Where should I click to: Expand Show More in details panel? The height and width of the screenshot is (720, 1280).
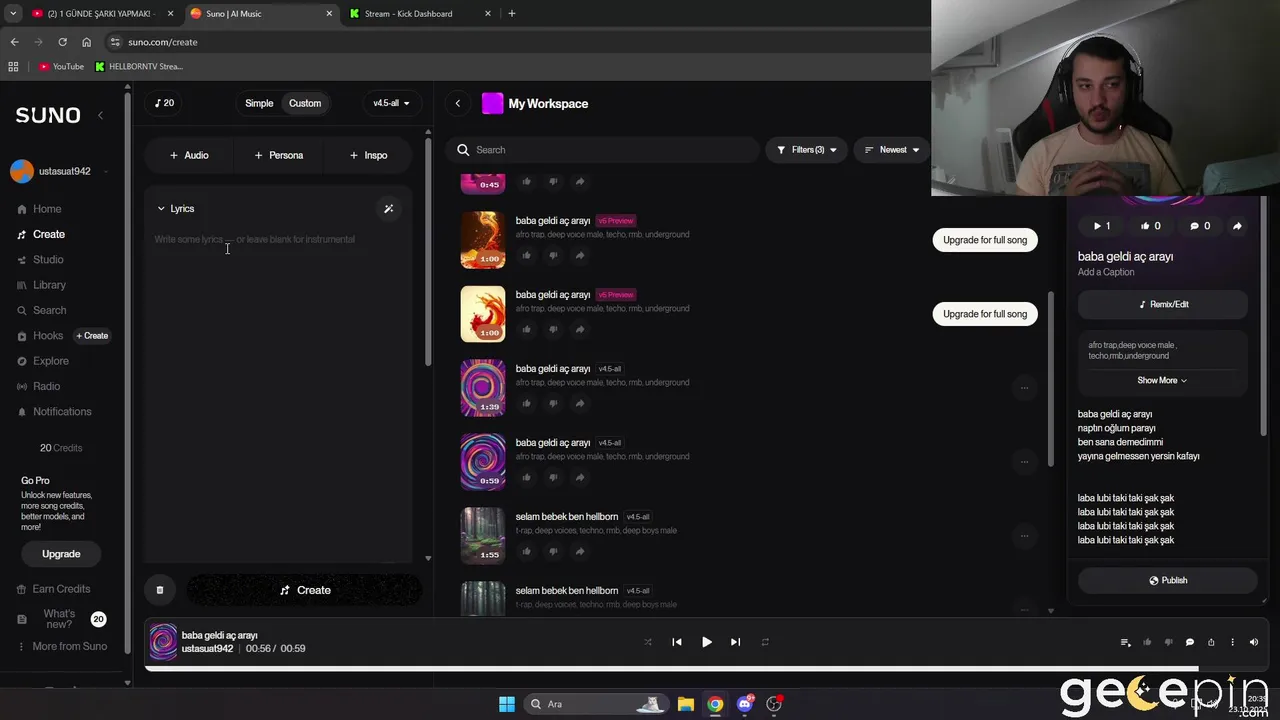[1162, 381]
